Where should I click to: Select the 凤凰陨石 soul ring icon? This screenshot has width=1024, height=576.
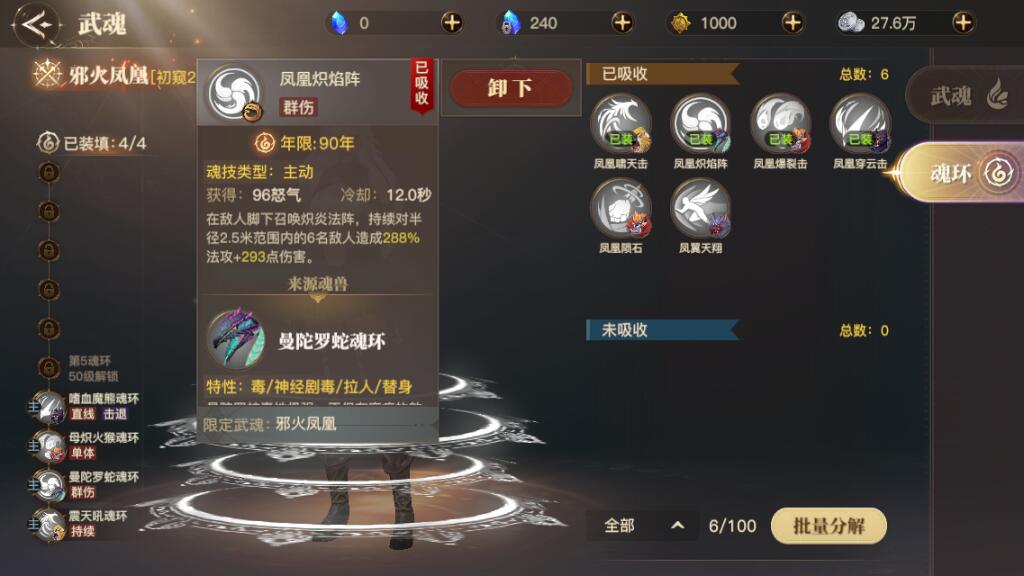(620, 208)
